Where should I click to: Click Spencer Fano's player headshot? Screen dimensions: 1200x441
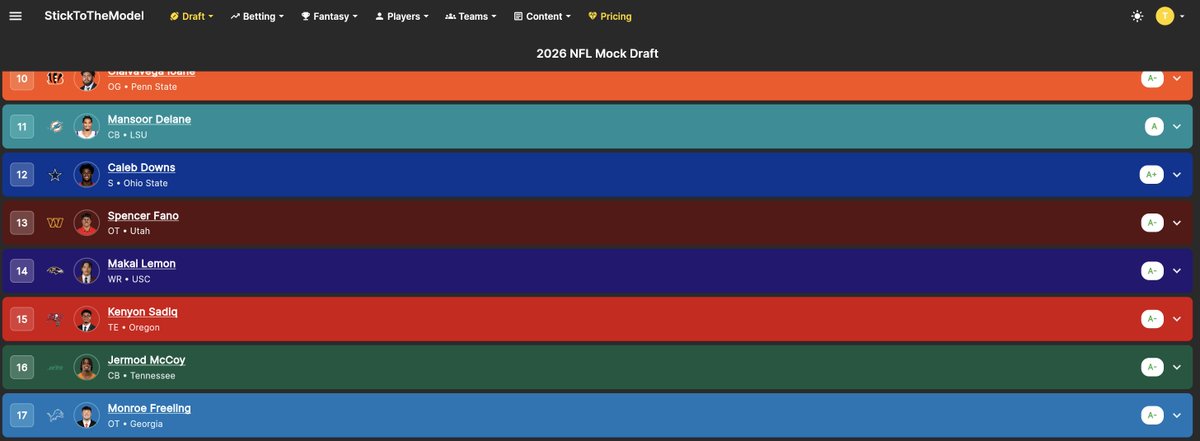pos(86,223)
